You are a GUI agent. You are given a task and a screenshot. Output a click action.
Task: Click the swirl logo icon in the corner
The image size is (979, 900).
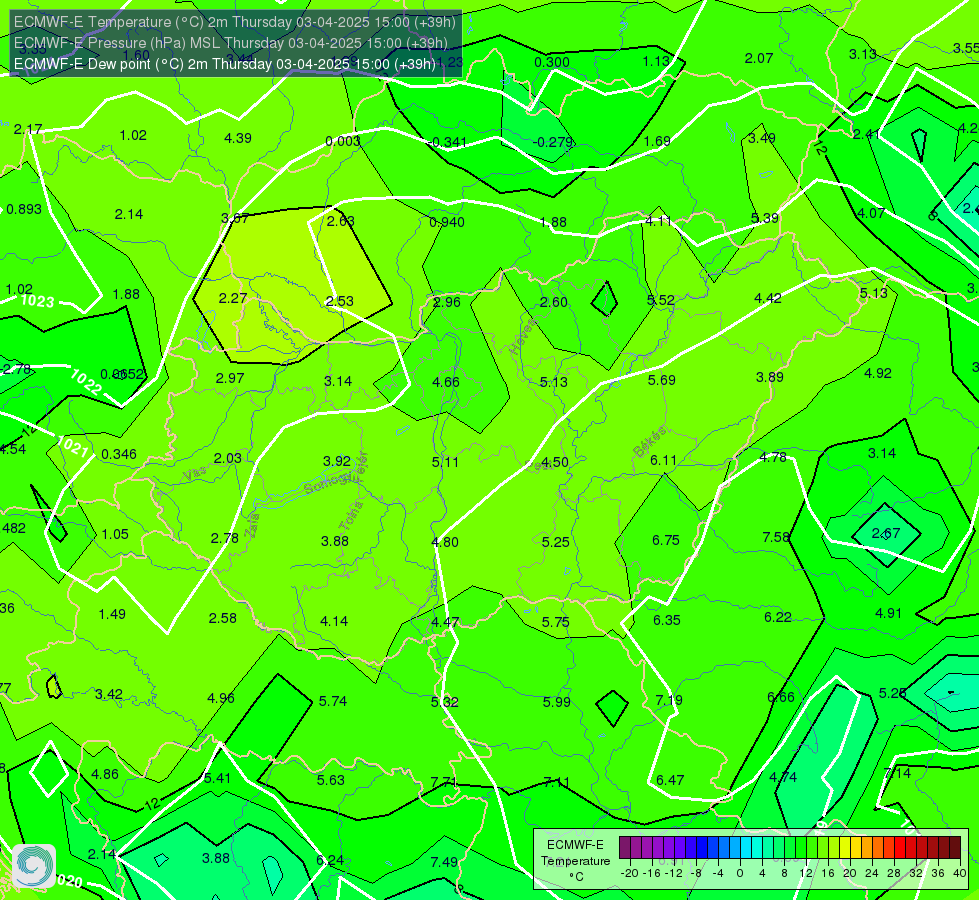click(x=34, y=866)
